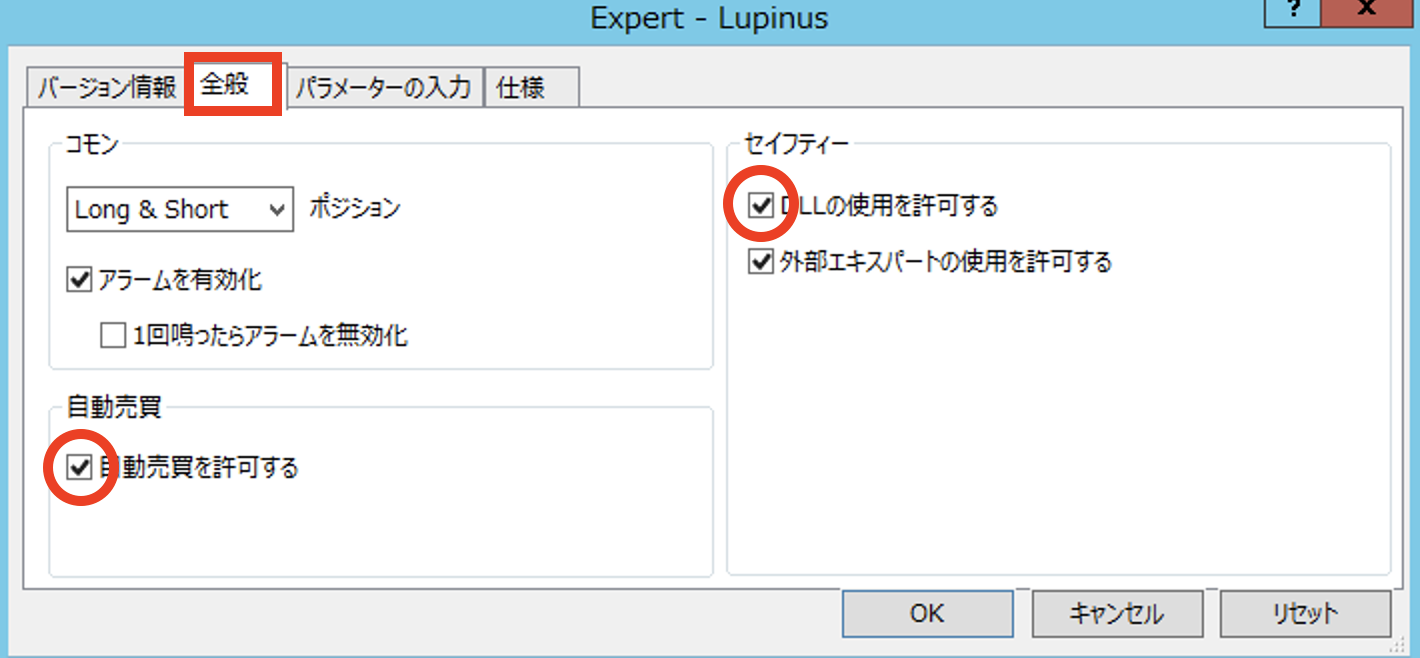Viewport: 1420px width, 658px height.
Task: Disable 外部エキスパートの使用を許可する checkbox
Action: (x=761, y=263)
